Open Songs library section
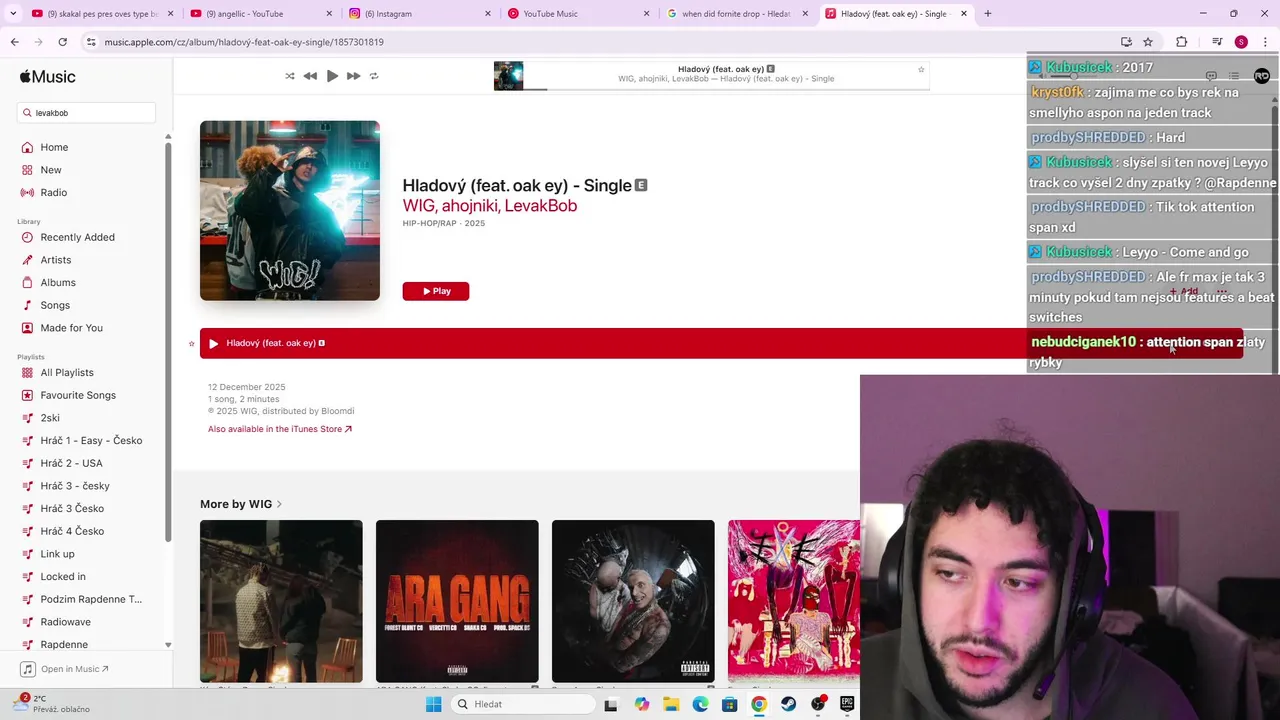 click(x=55, y=305)
